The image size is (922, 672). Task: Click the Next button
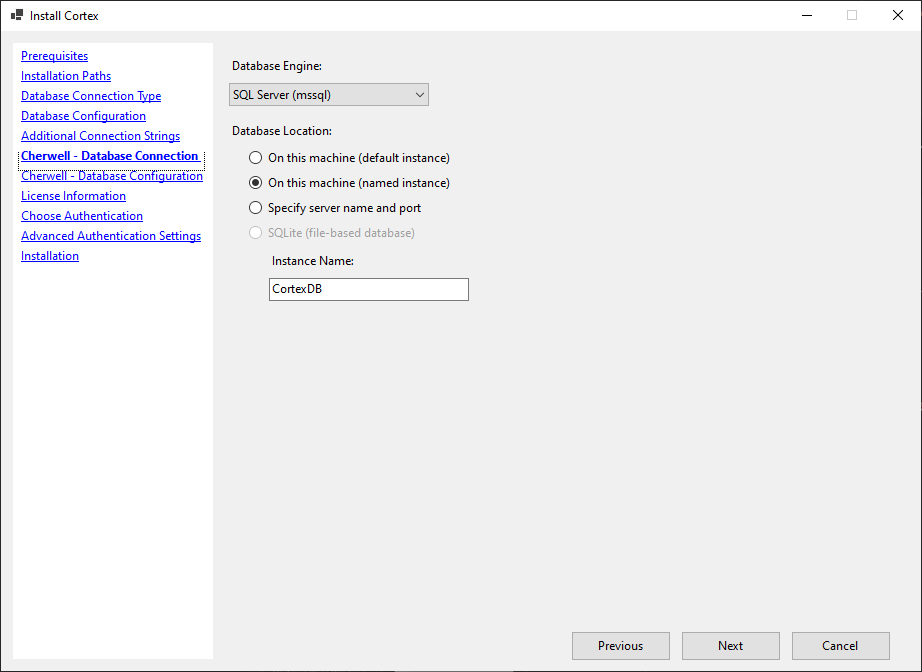pos(730,645)
